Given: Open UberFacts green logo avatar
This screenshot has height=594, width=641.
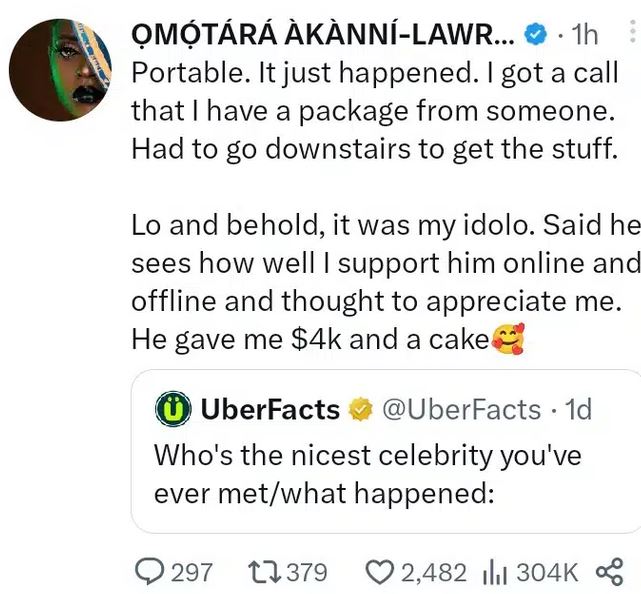Looking at the screenshot, I should (172, 408).
